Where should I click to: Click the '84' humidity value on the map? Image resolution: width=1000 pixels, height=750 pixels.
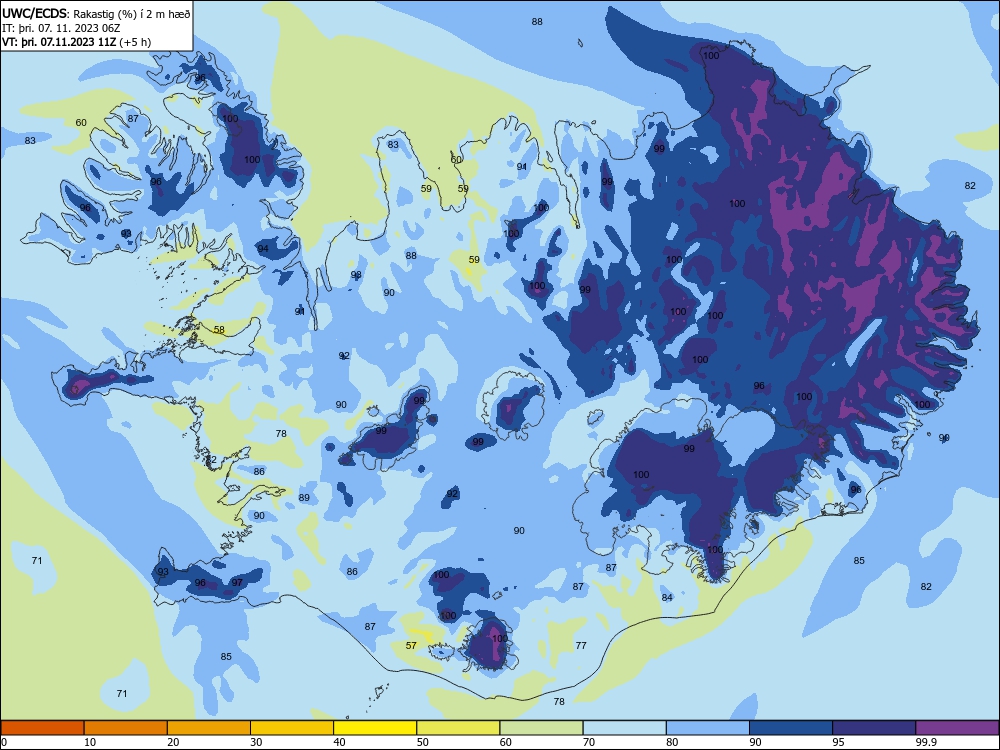[x=667, y=598]
